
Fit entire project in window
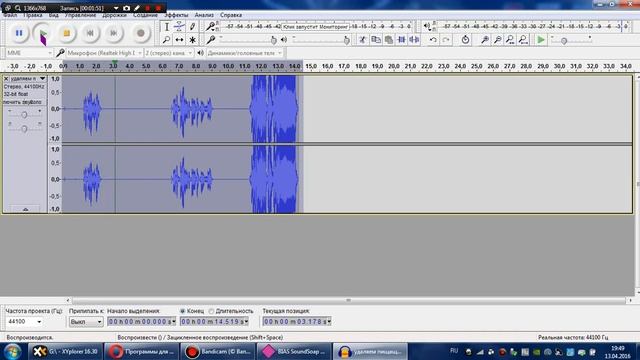[x=523, y=40]
